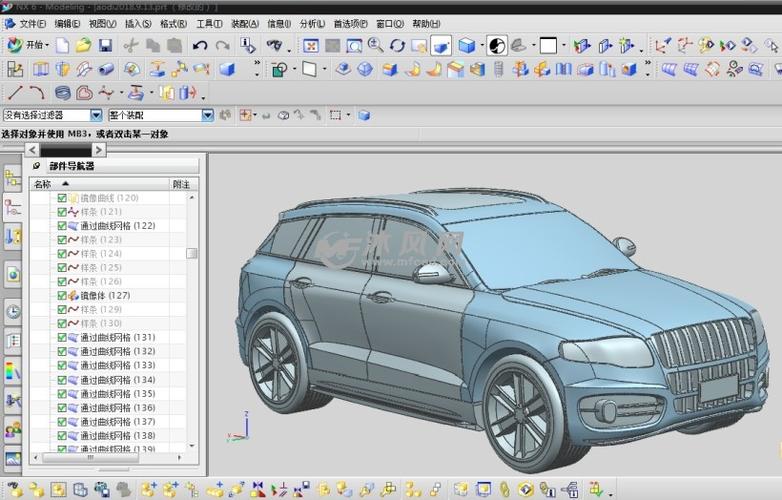Toggle checkbox for 样条 (121)
The image size is (782, 500).
click(62, 212)
